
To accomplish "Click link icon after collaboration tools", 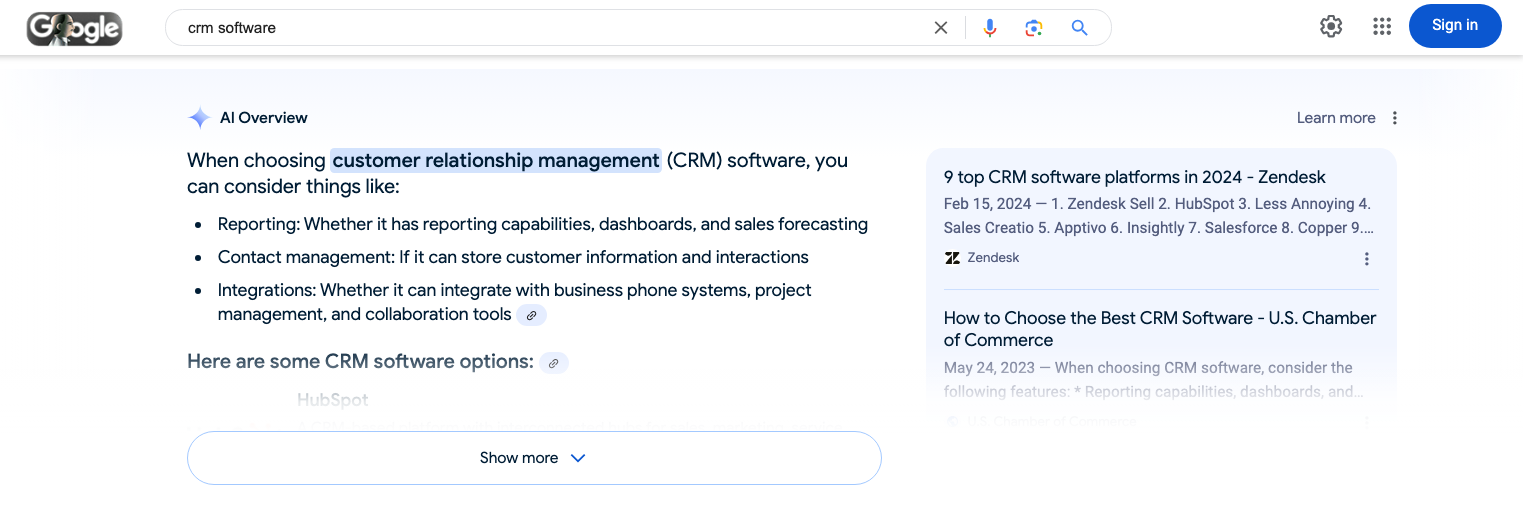I will pos(532,315).
